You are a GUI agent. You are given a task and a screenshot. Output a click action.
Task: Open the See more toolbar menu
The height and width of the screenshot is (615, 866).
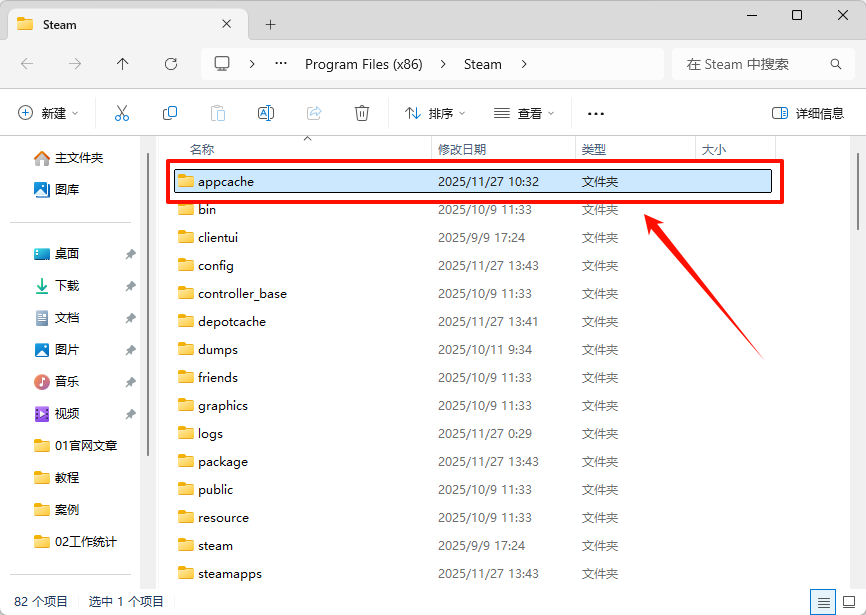click(596, 113)
